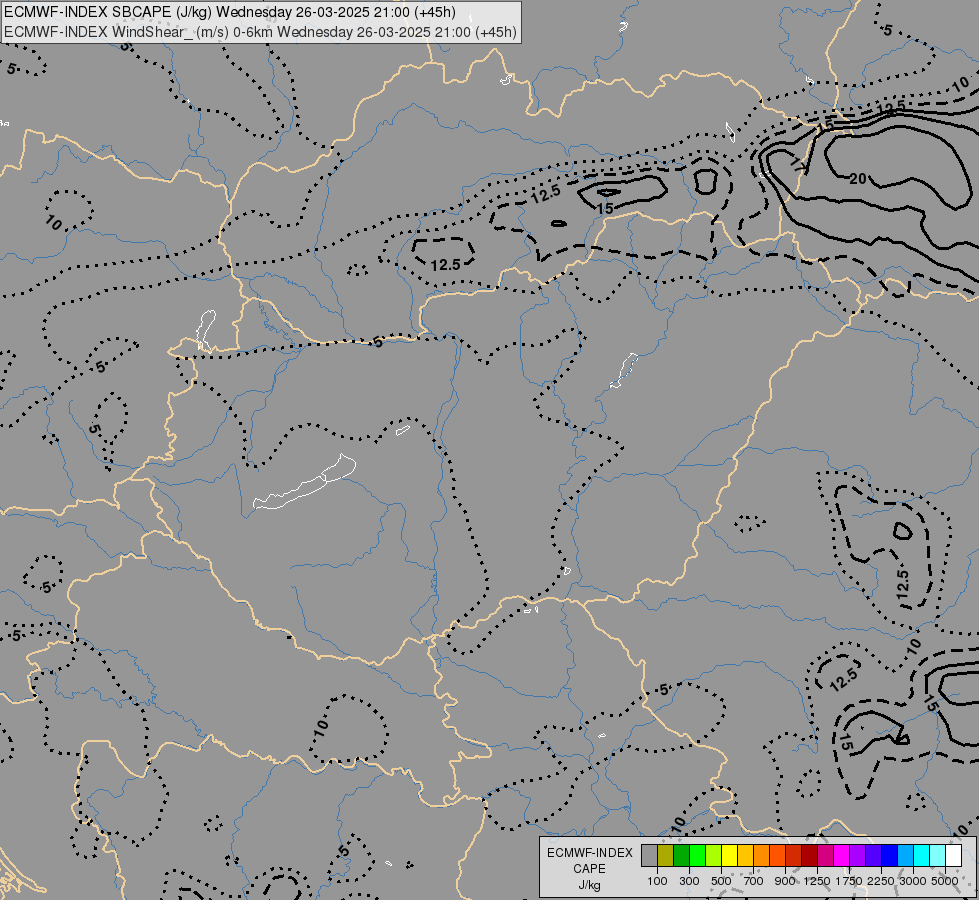
Task: Click the 1250 legend tick label
Action: point(817,881)
